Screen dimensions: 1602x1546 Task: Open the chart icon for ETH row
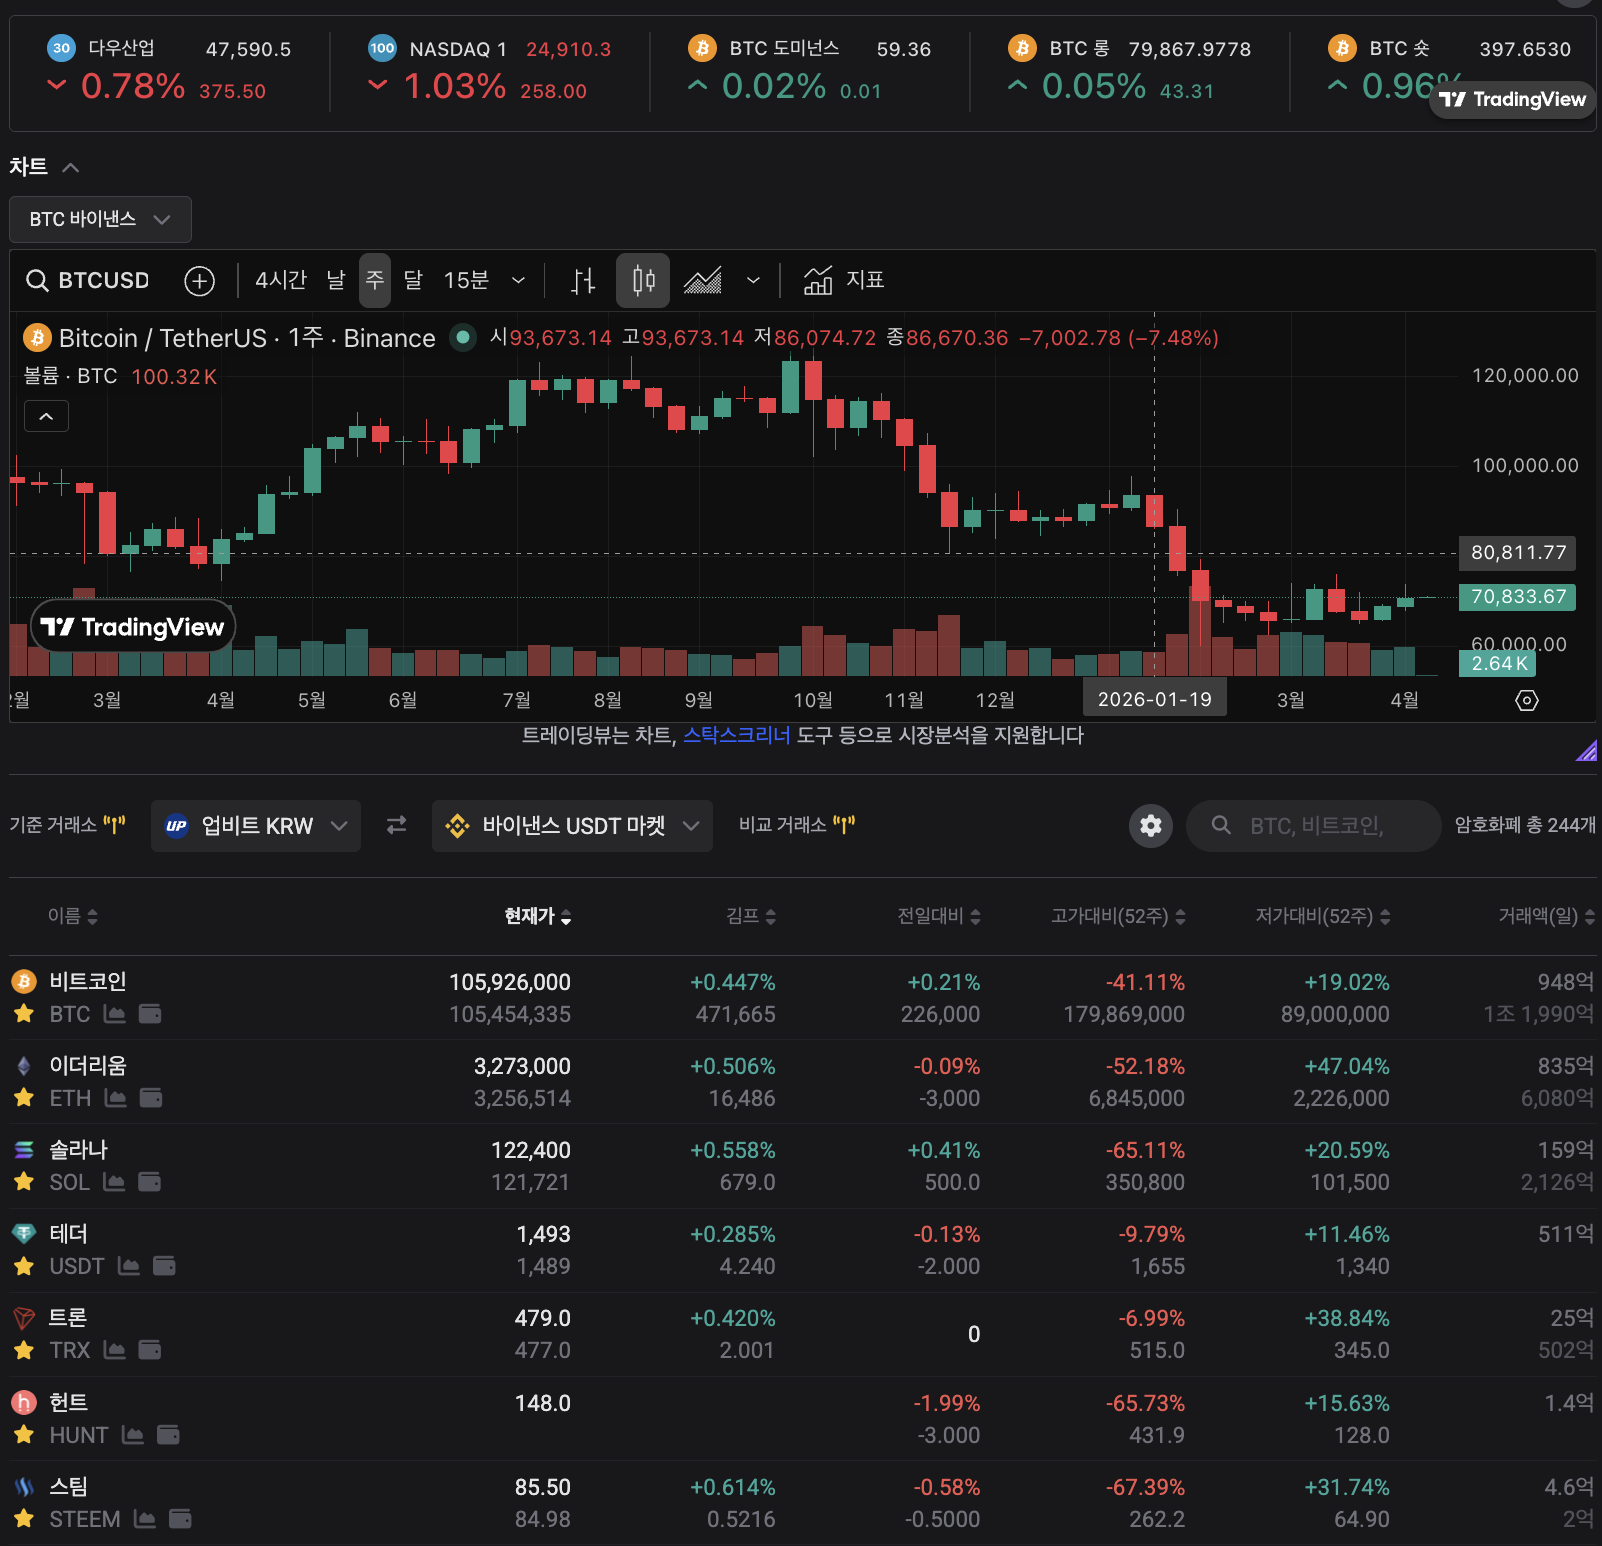116,1098
